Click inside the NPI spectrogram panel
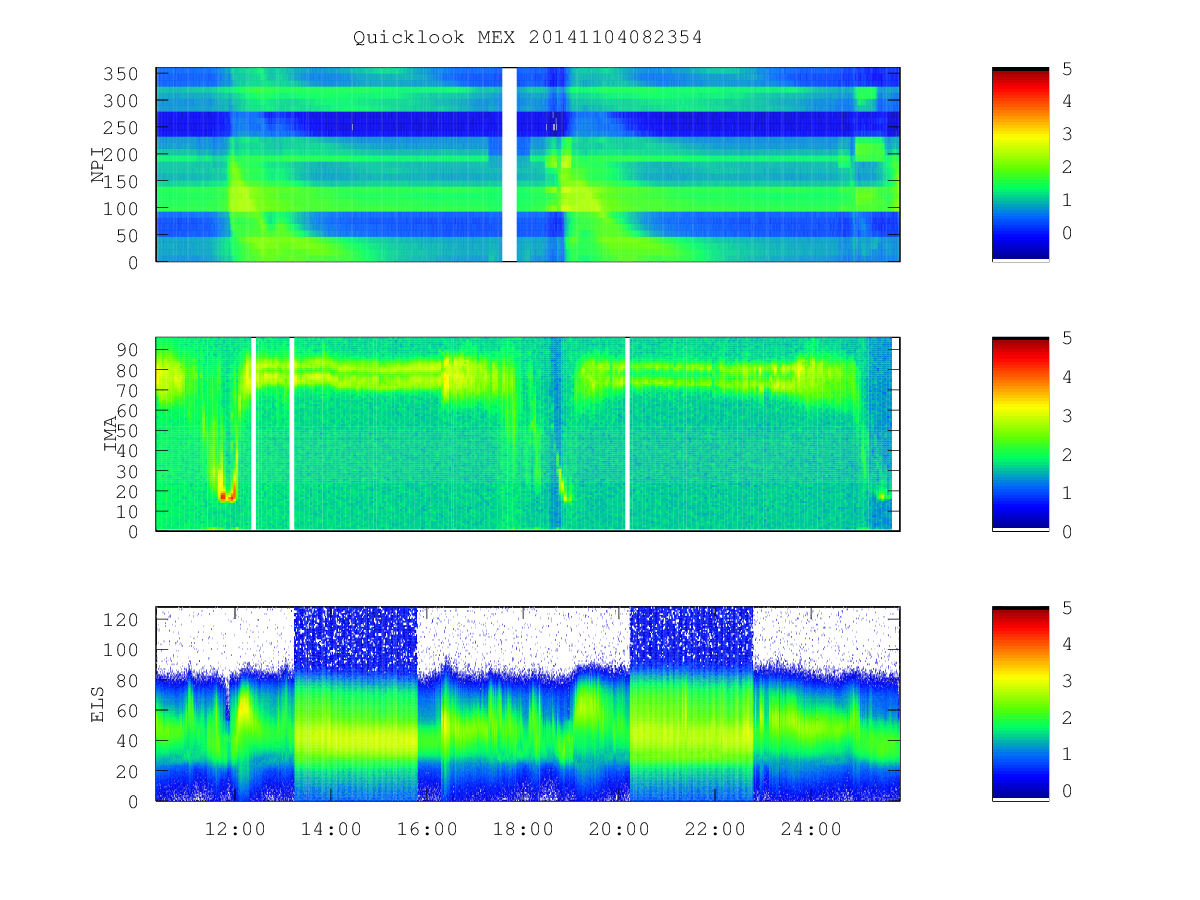This screenshot has height=900, width=1200. coord(528,165)
